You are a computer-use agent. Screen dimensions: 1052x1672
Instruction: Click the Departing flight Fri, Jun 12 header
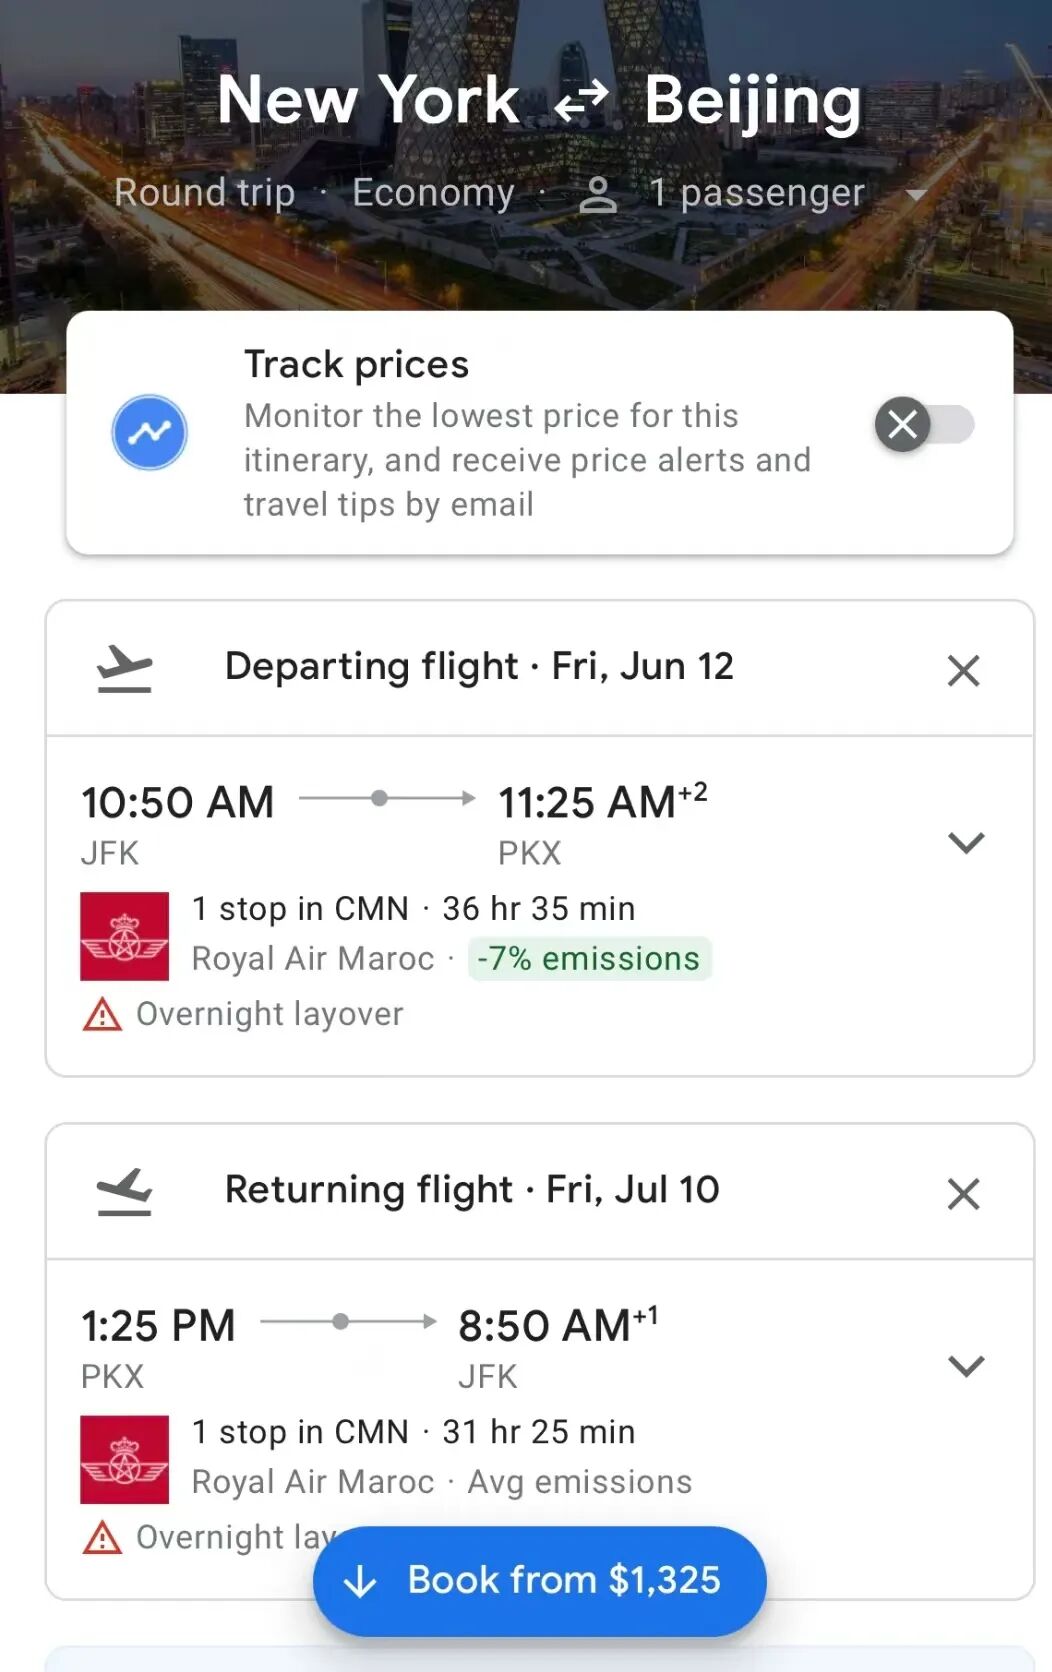479,667
